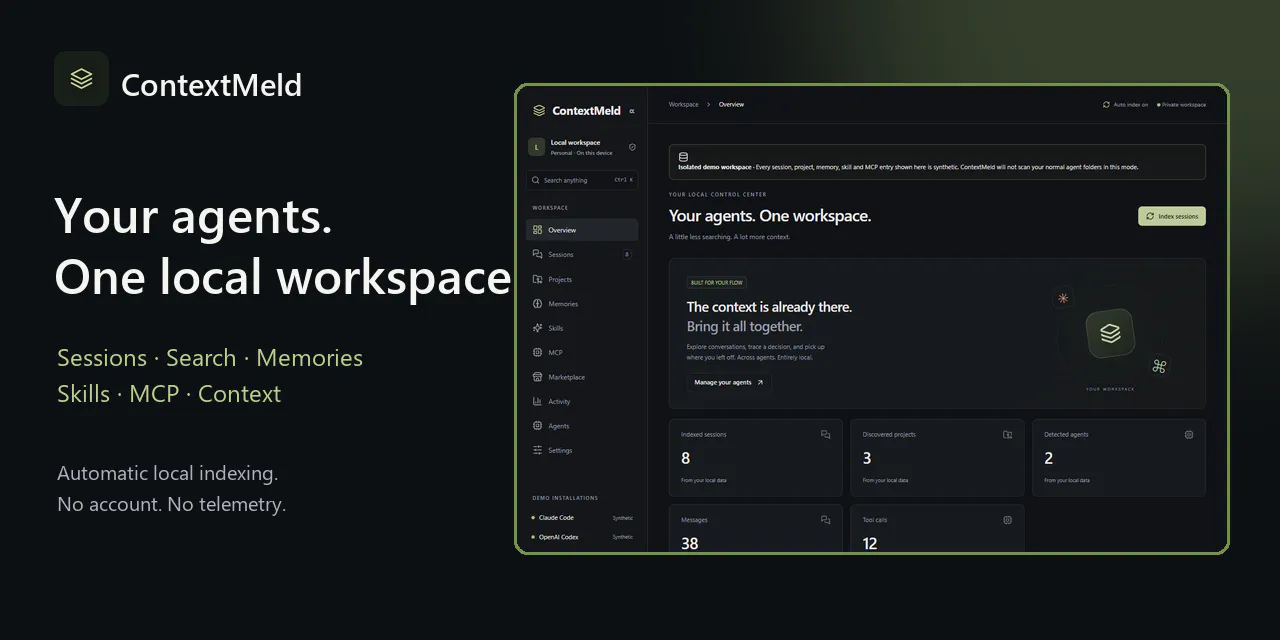The height and width of the screenshot is (640, 1280).
Task: Toggle the Auto index on label
Action: click(x=1131, y=104)
